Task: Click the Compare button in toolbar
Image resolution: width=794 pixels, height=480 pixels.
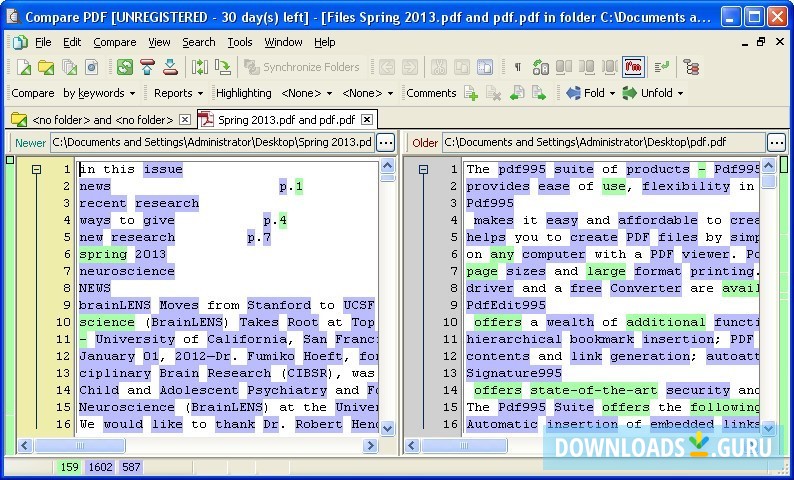Action: coord(33,93)
